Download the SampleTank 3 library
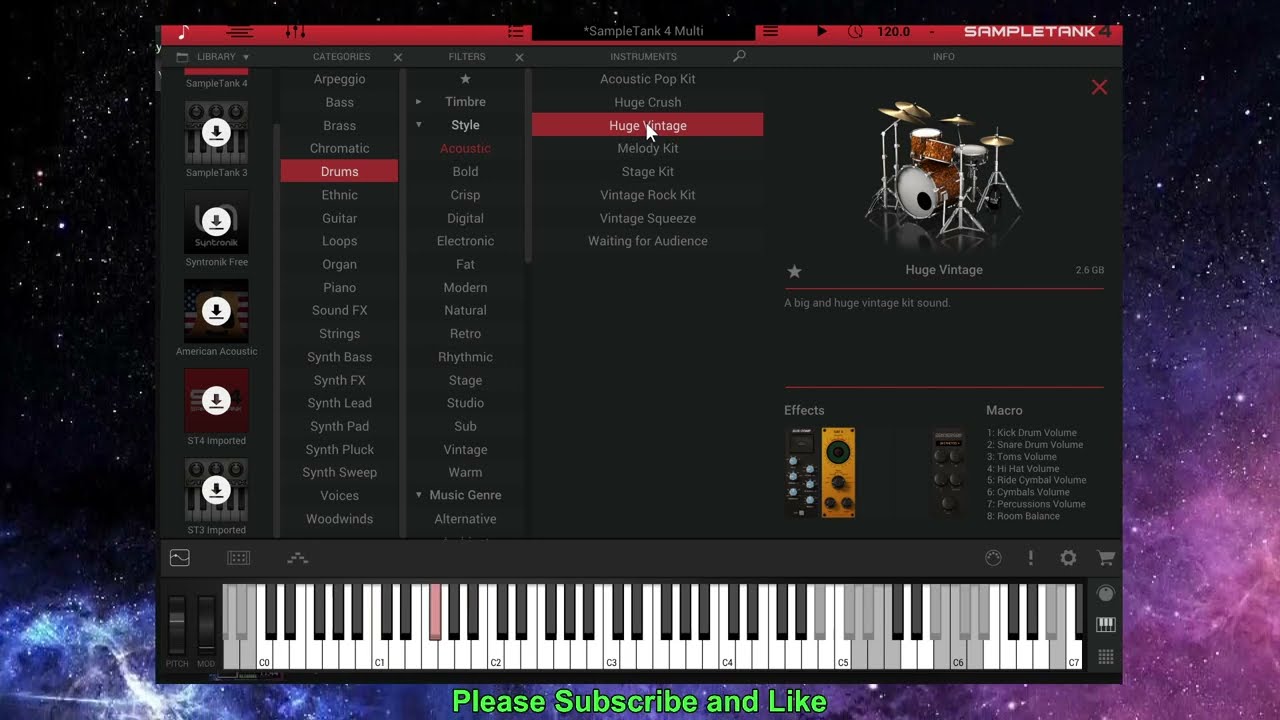Image resolution: width=1280 pixels, height=720 pixels. (x=216, y=132)
